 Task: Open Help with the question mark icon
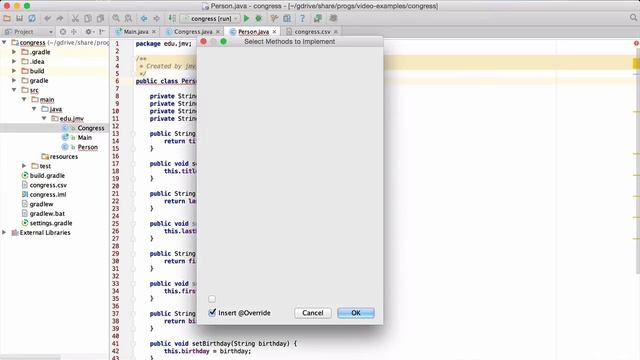point(302,18)
